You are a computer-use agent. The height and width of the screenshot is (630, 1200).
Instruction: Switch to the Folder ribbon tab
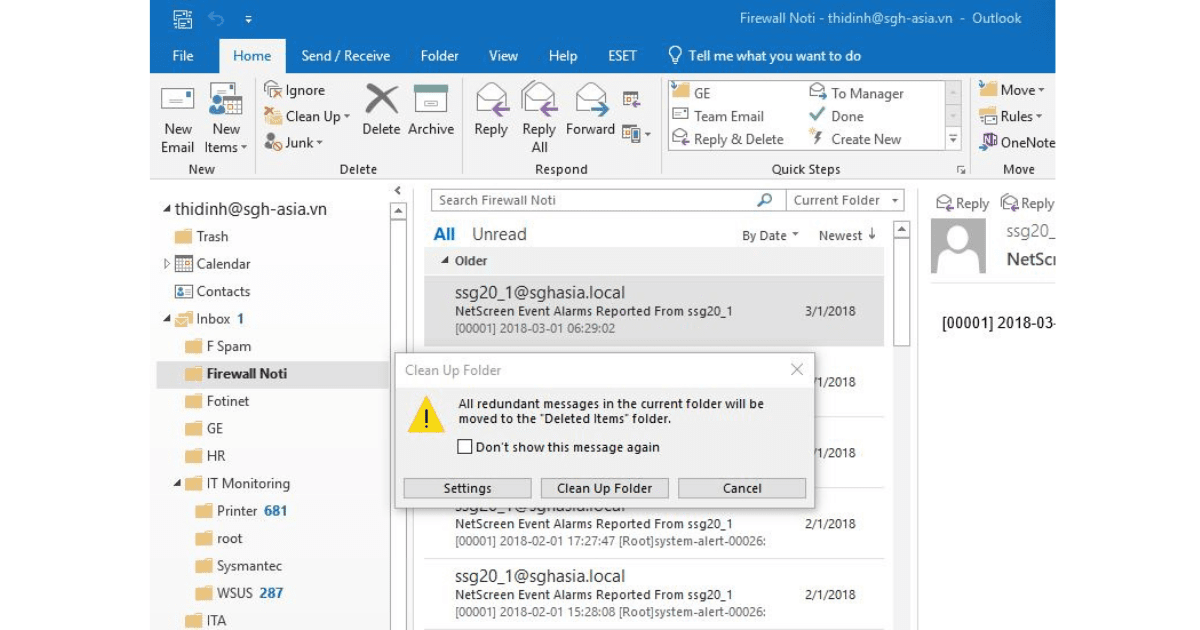point(439,55)
